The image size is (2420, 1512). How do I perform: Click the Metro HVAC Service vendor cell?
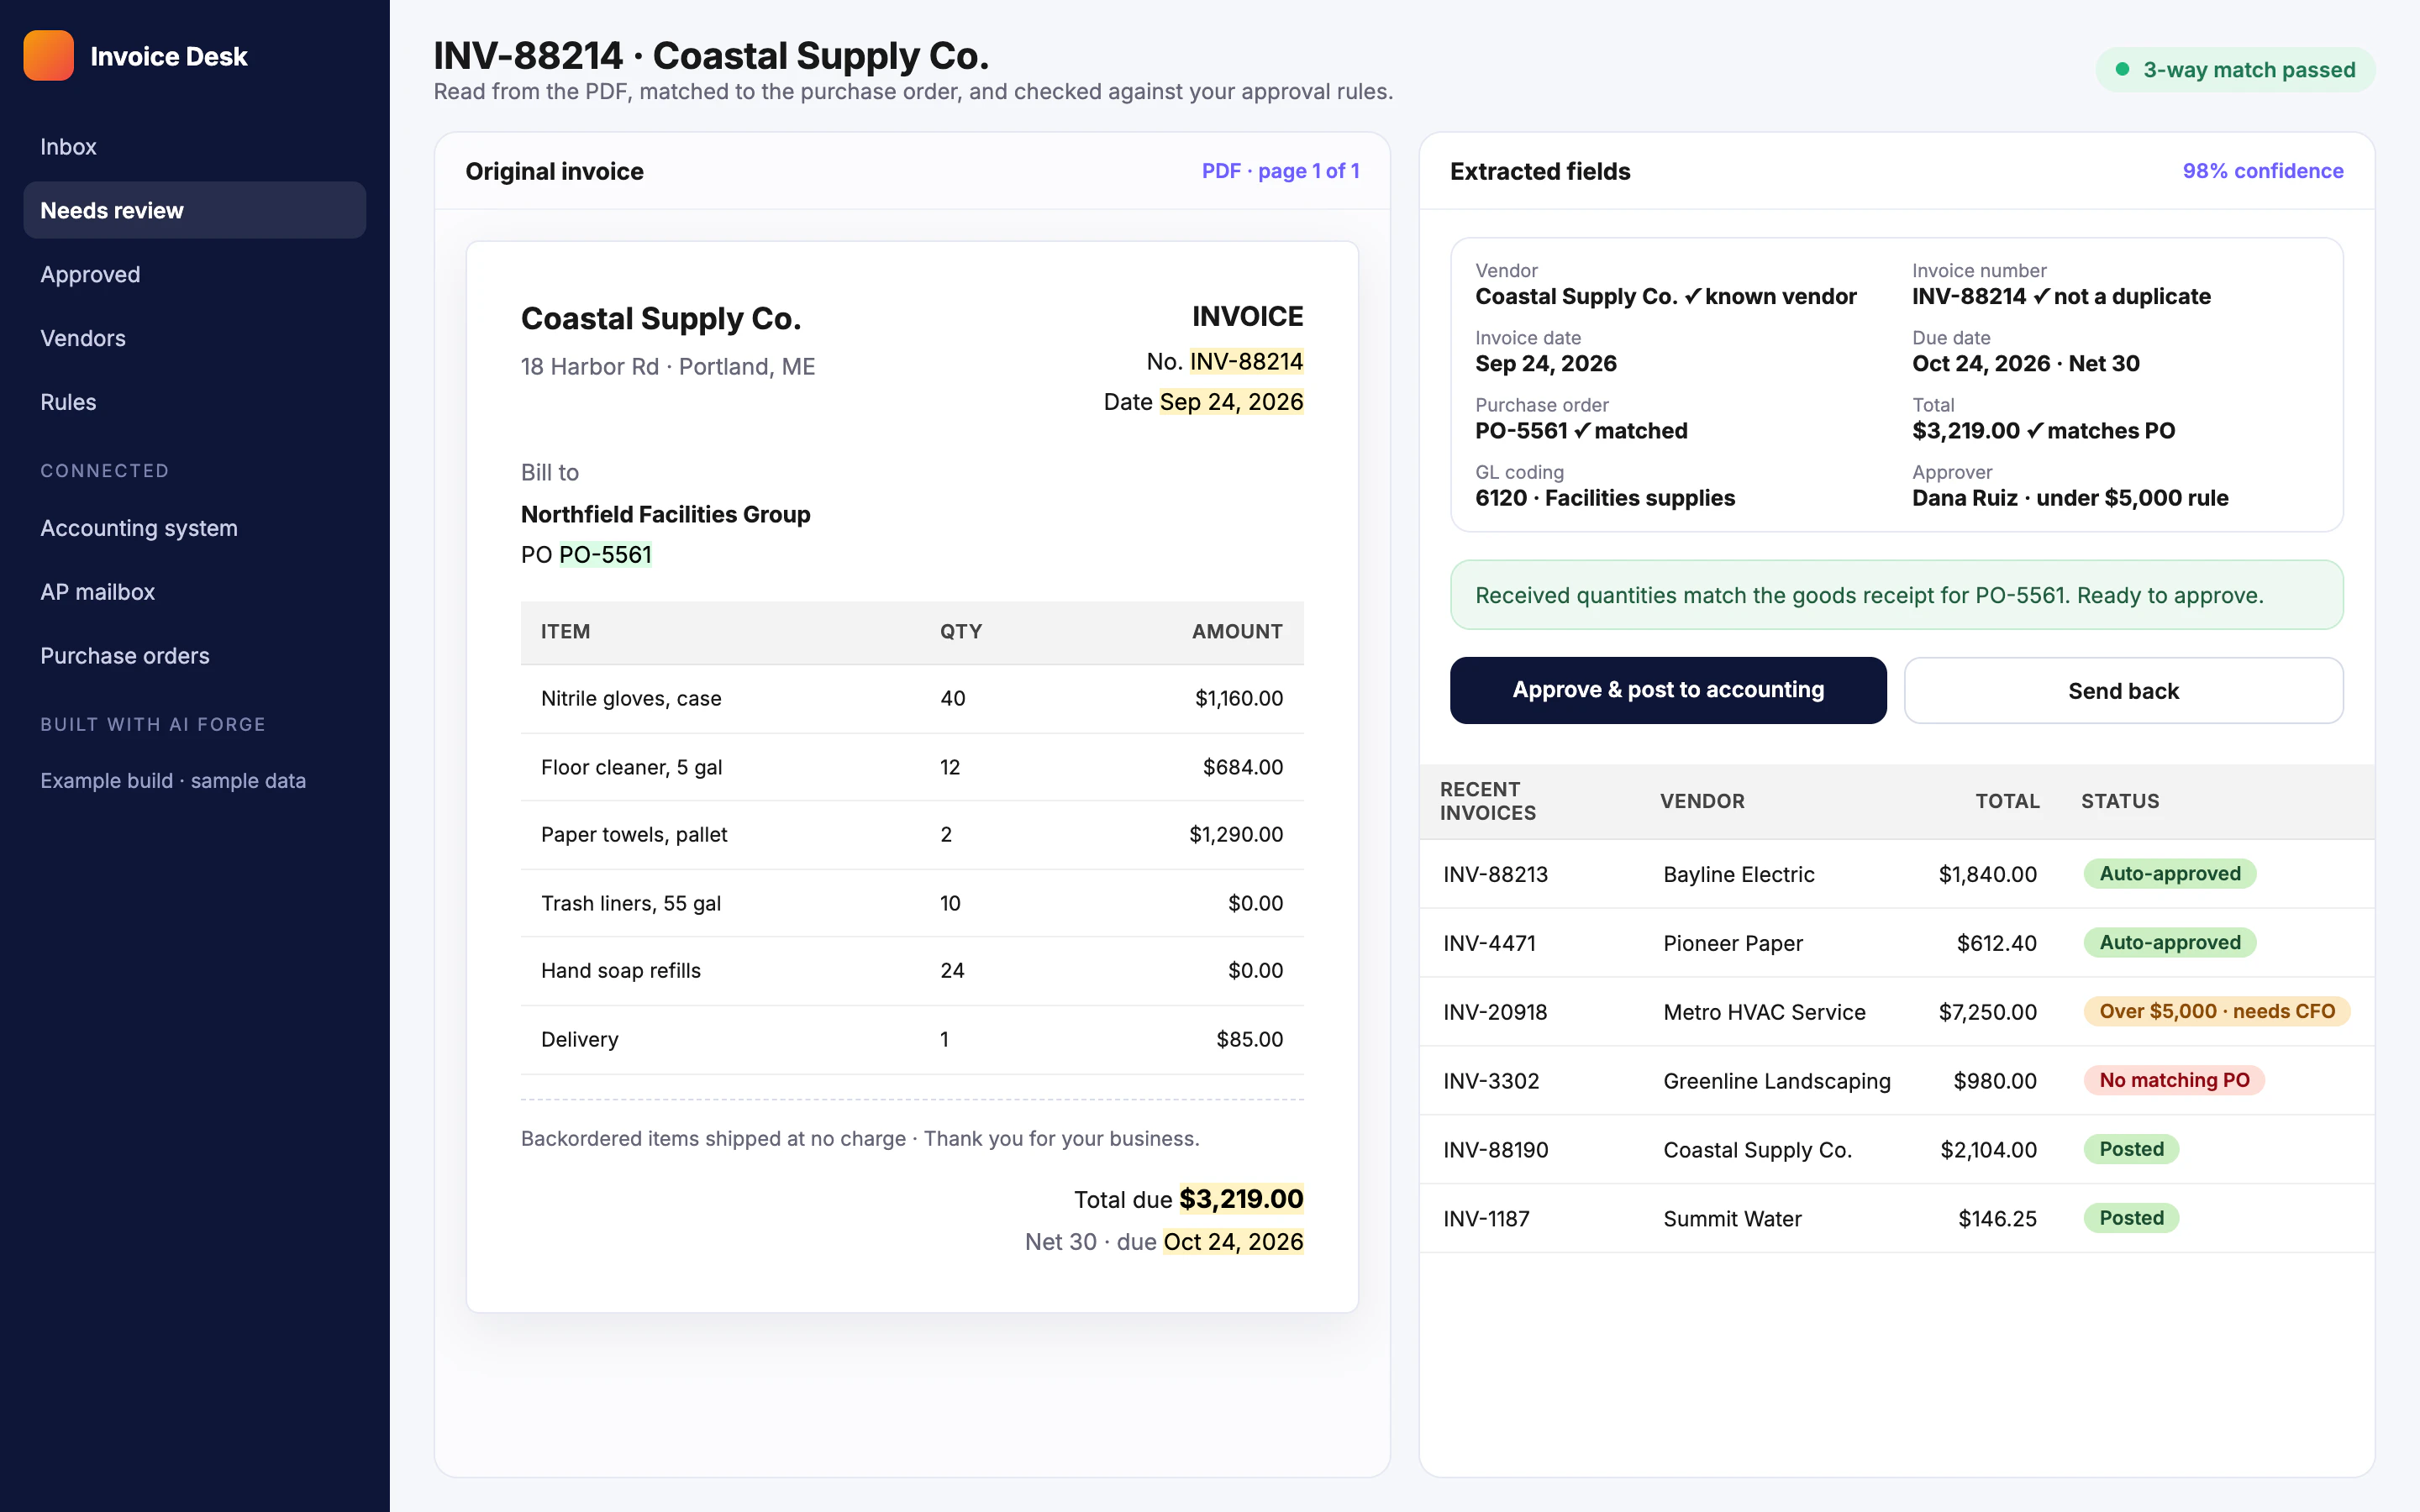coord(1764,1012)
